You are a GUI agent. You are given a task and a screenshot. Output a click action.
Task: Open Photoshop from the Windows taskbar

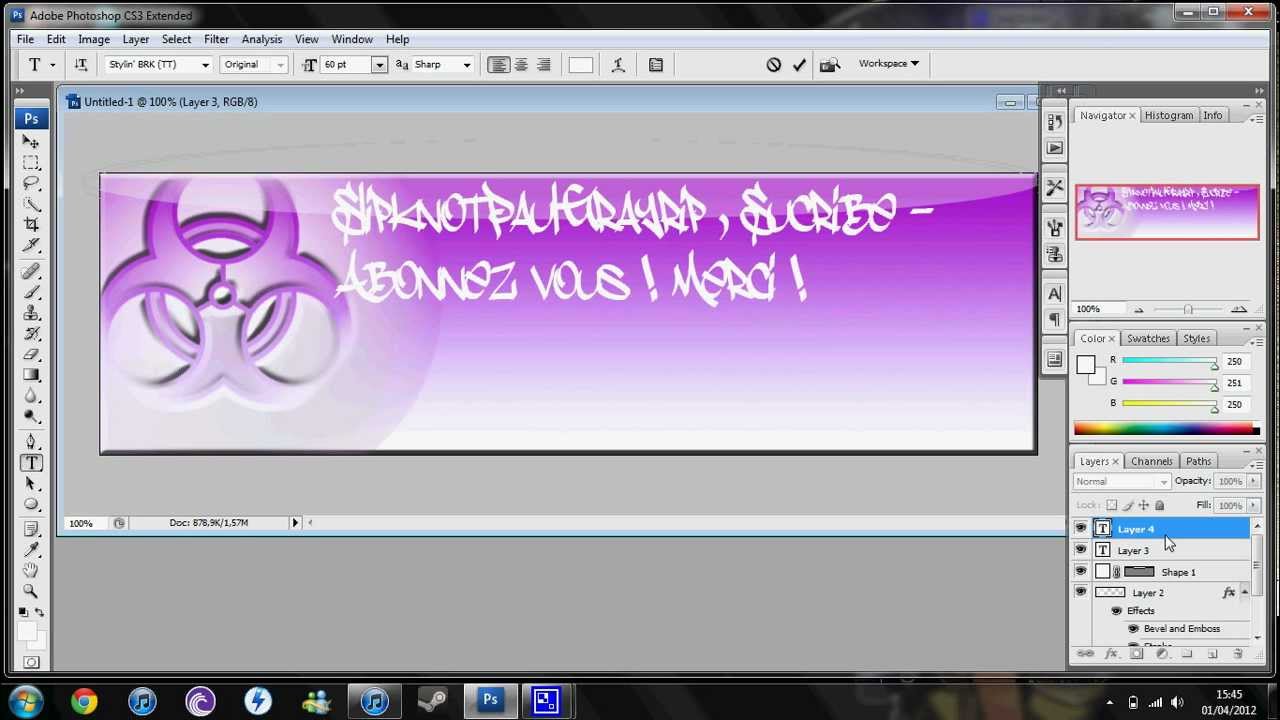[x=490, y=701]
